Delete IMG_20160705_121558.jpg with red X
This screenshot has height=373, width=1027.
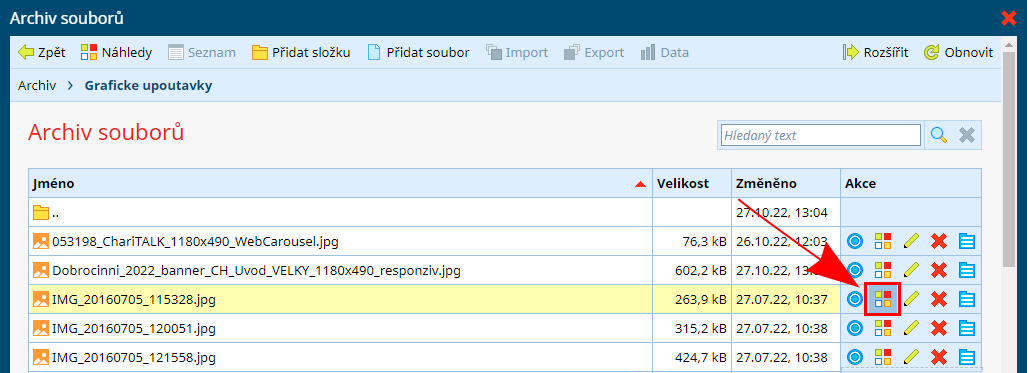[939, 357]
